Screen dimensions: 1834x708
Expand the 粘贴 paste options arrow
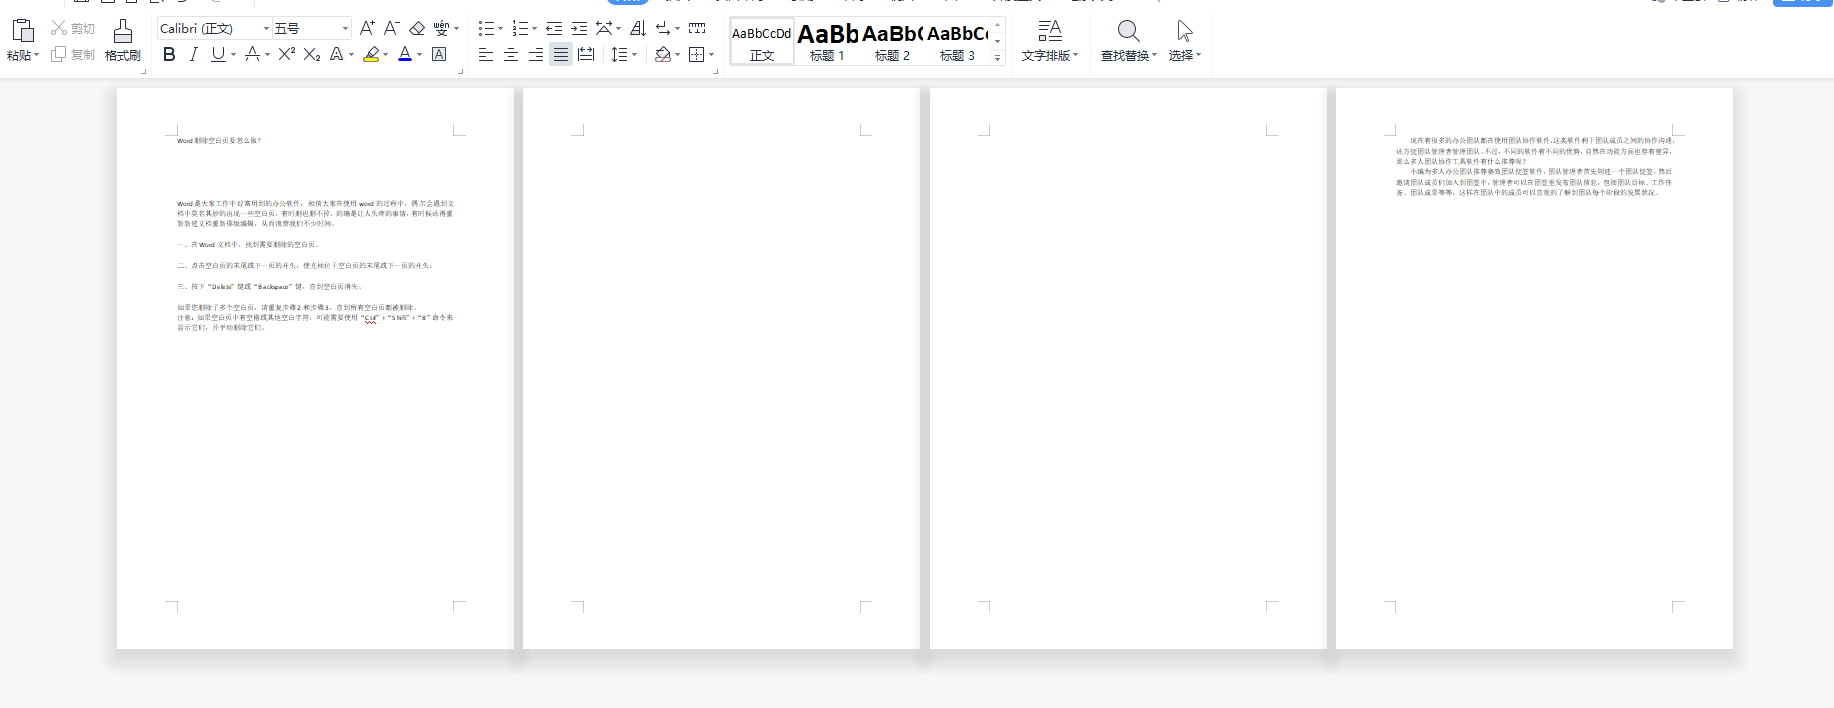point(37,56)
